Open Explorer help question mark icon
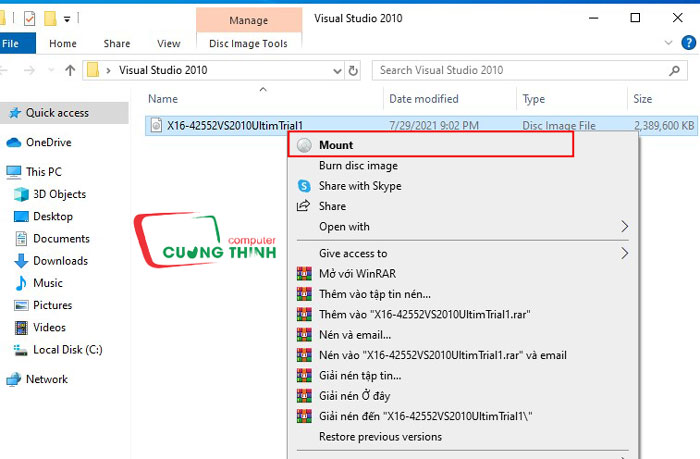The height and width of the screenshot is (459, 700). click(688, 43)
